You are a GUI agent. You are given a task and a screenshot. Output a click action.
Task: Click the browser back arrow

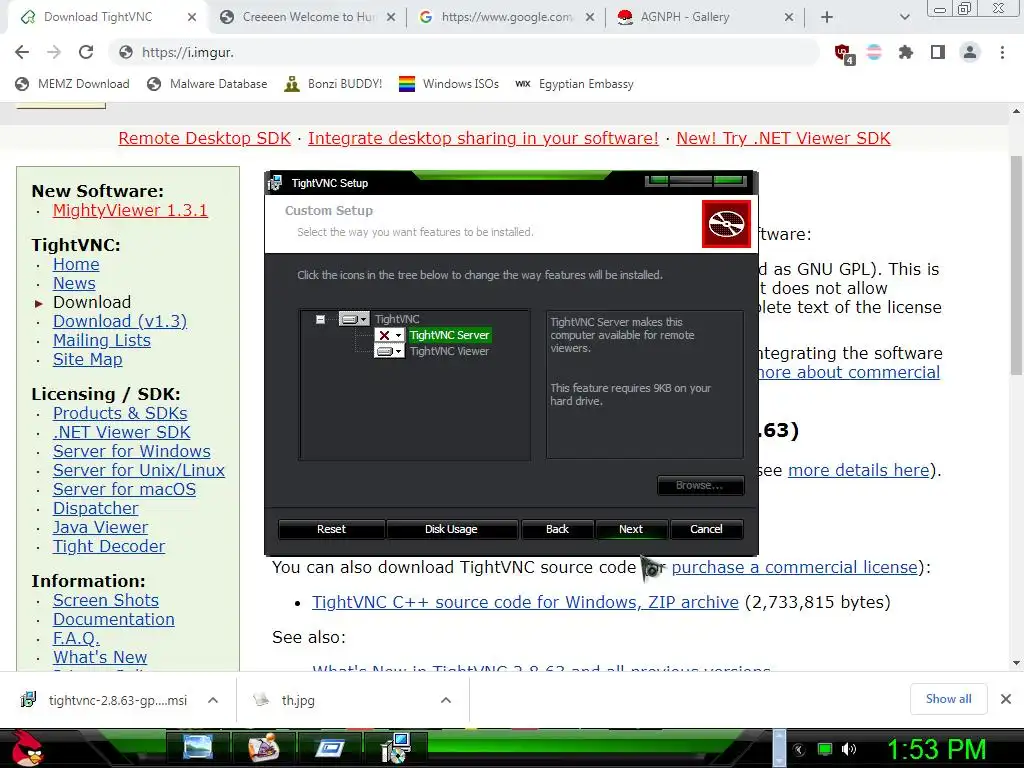click(22, 52)
